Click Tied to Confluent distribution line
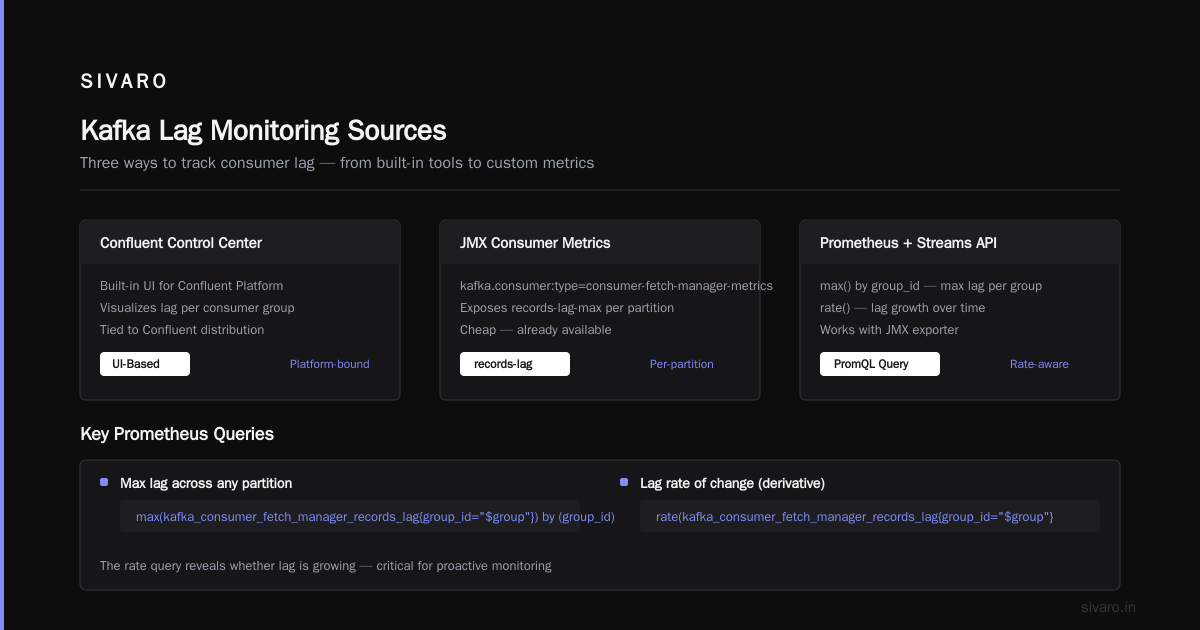The image size is (1200, 630). (x=182, y=330)
